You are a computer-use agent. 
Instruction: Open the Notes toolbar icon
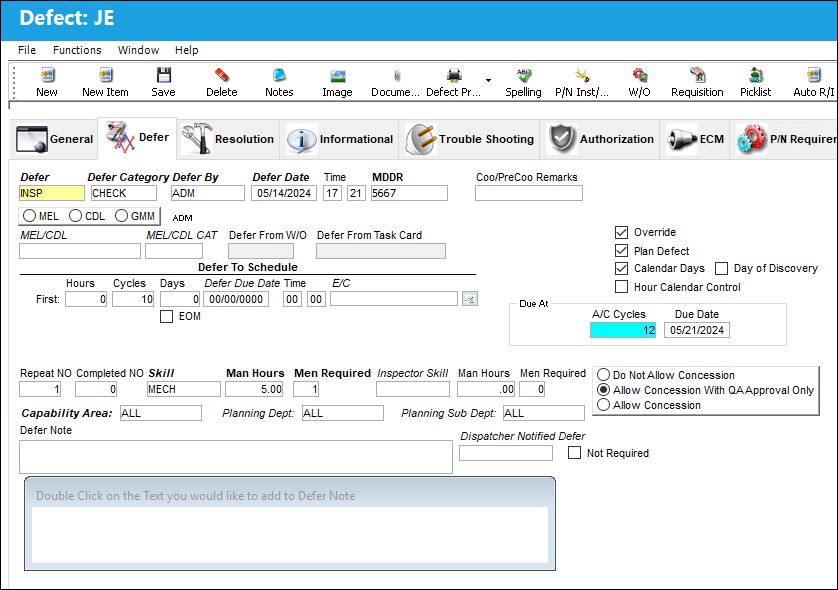coord(280,75)
